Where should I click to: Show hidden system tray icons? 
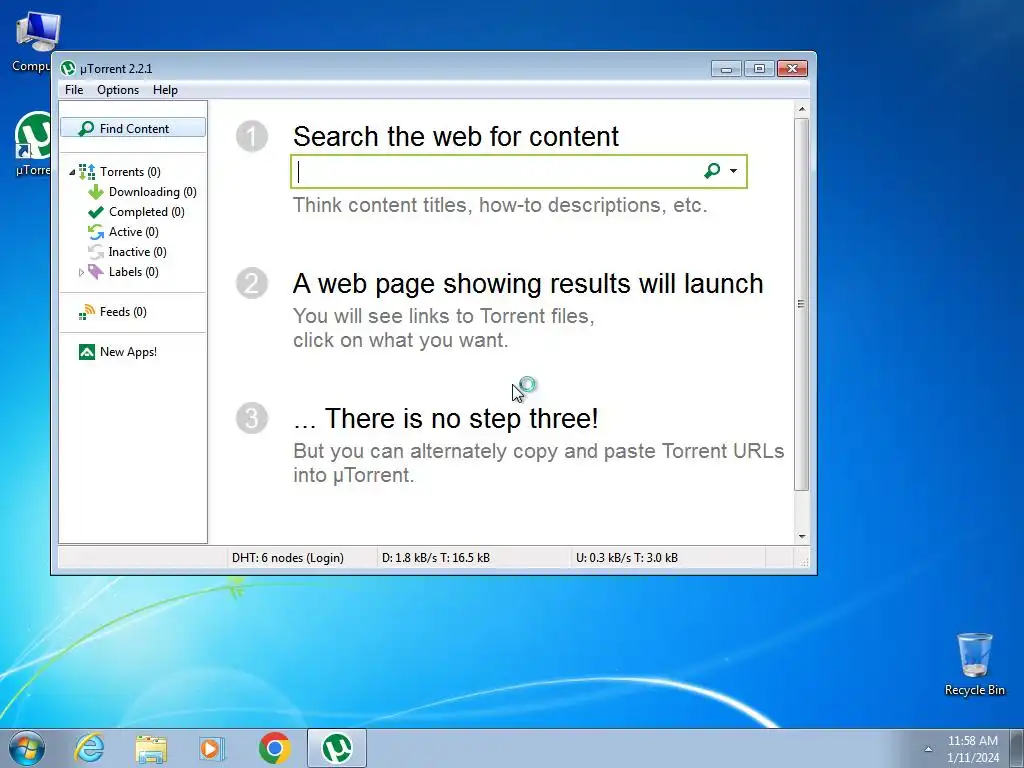click(x=928, y=748)
